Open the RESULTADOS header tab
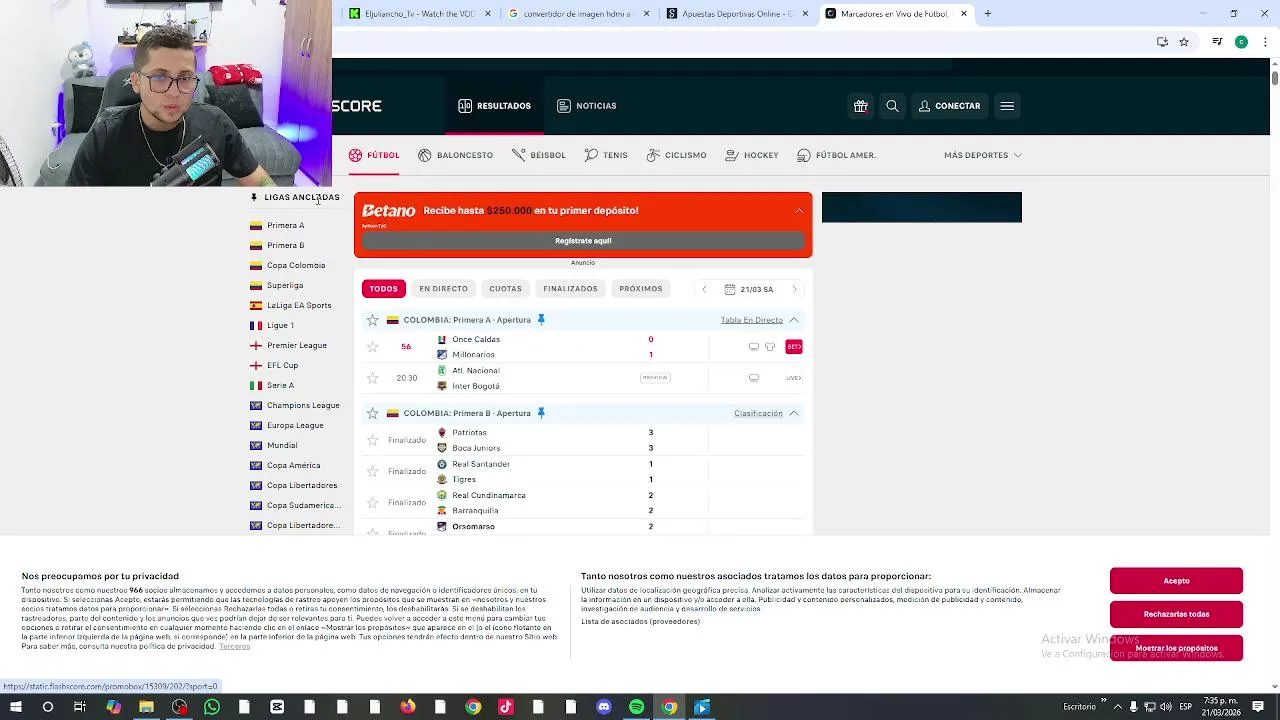This screenshot has width=1280, height=720. [x=494, y=106]
